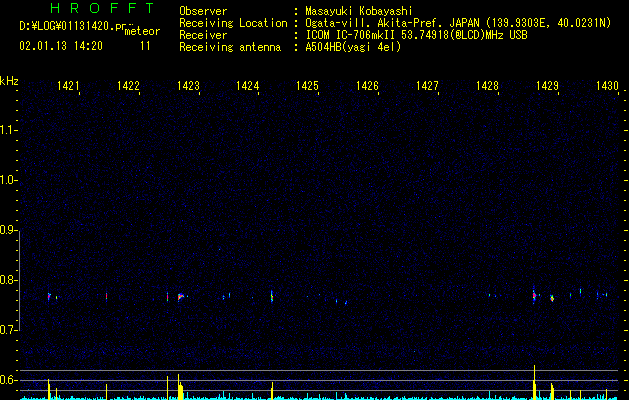Click the 0.9 frequency axis label

click(x=8, y=230)
